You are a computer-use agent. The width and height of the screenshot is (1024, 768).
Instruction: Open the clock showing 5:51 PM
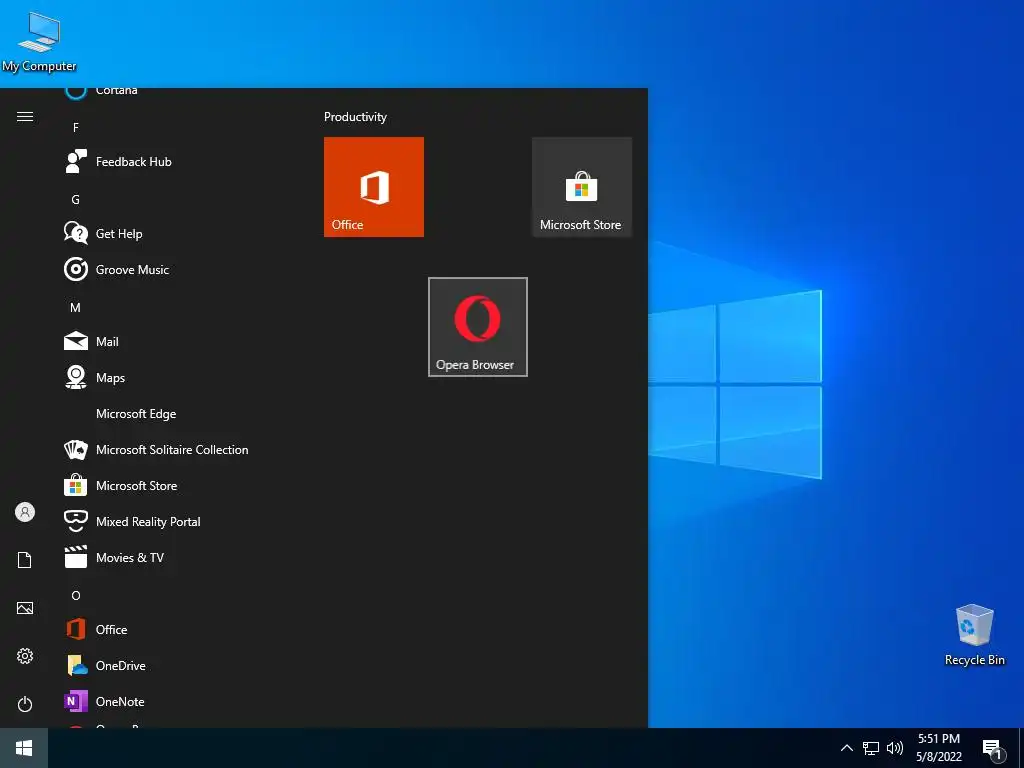coord(938,748)
